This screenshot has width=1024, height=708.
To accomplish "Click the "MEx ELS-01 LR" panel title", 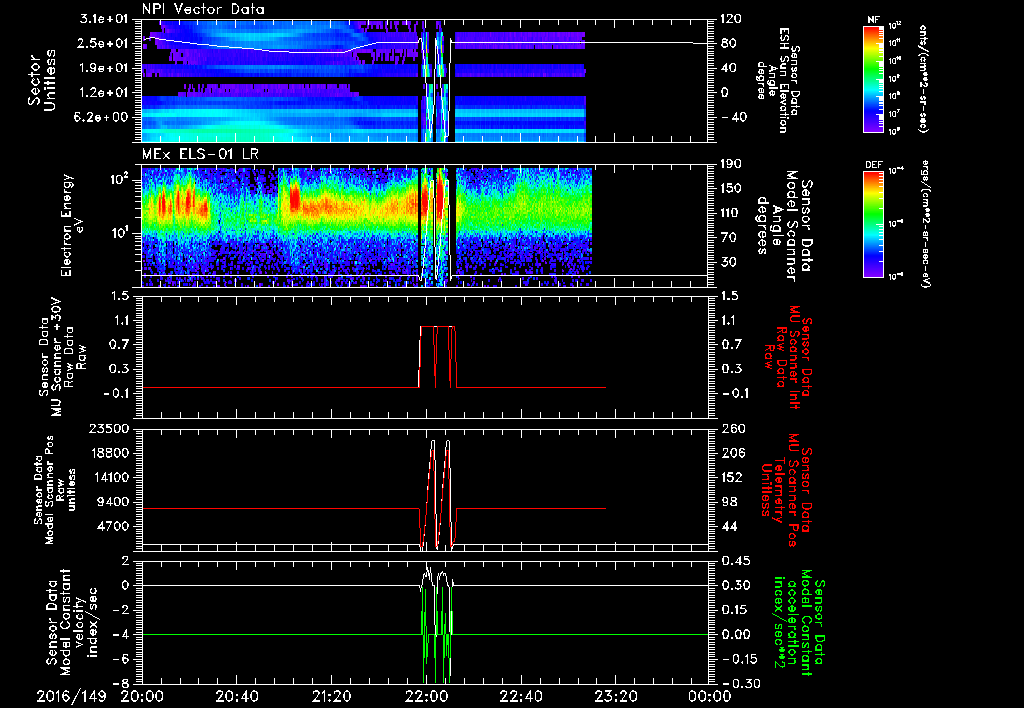I will click(x=198, y=155).
